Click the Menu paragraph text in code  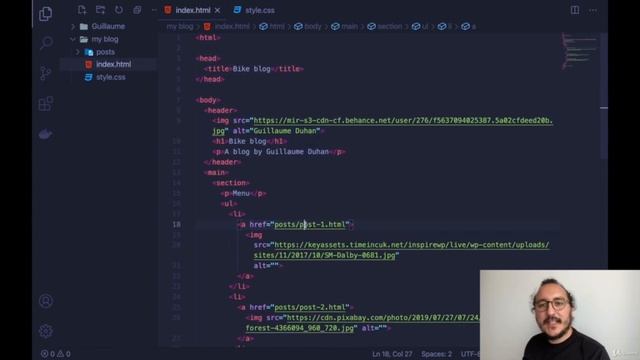click(241, 193)
